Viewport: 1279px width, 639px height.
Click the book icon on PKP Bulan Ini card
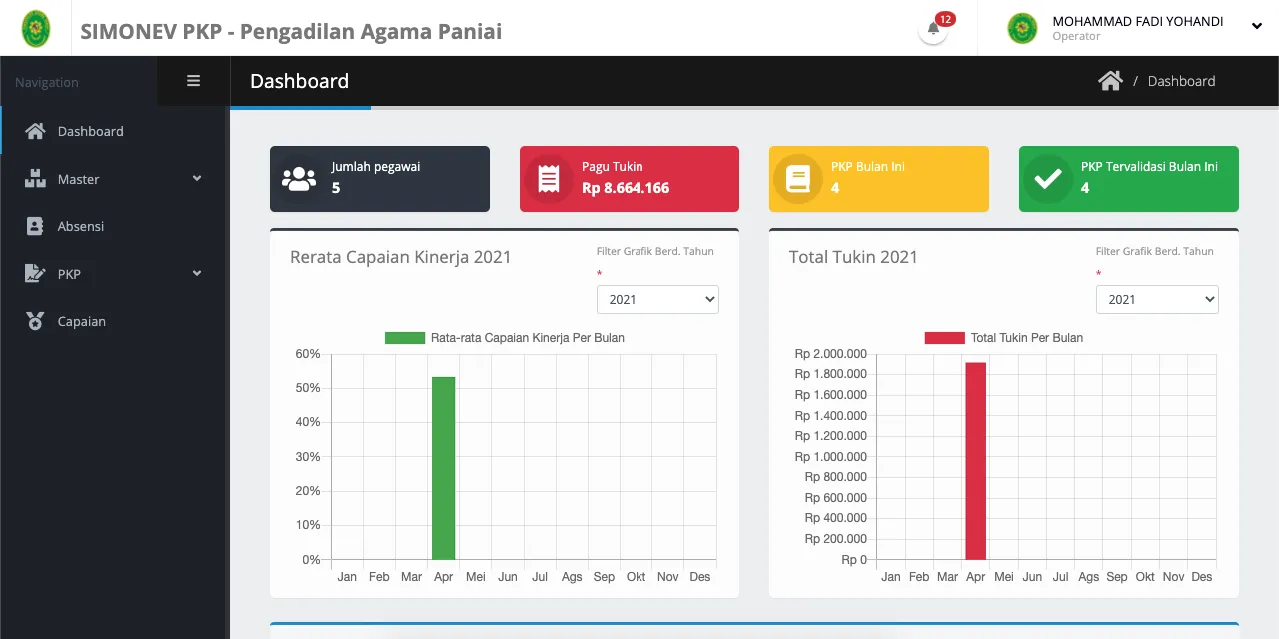797,180
